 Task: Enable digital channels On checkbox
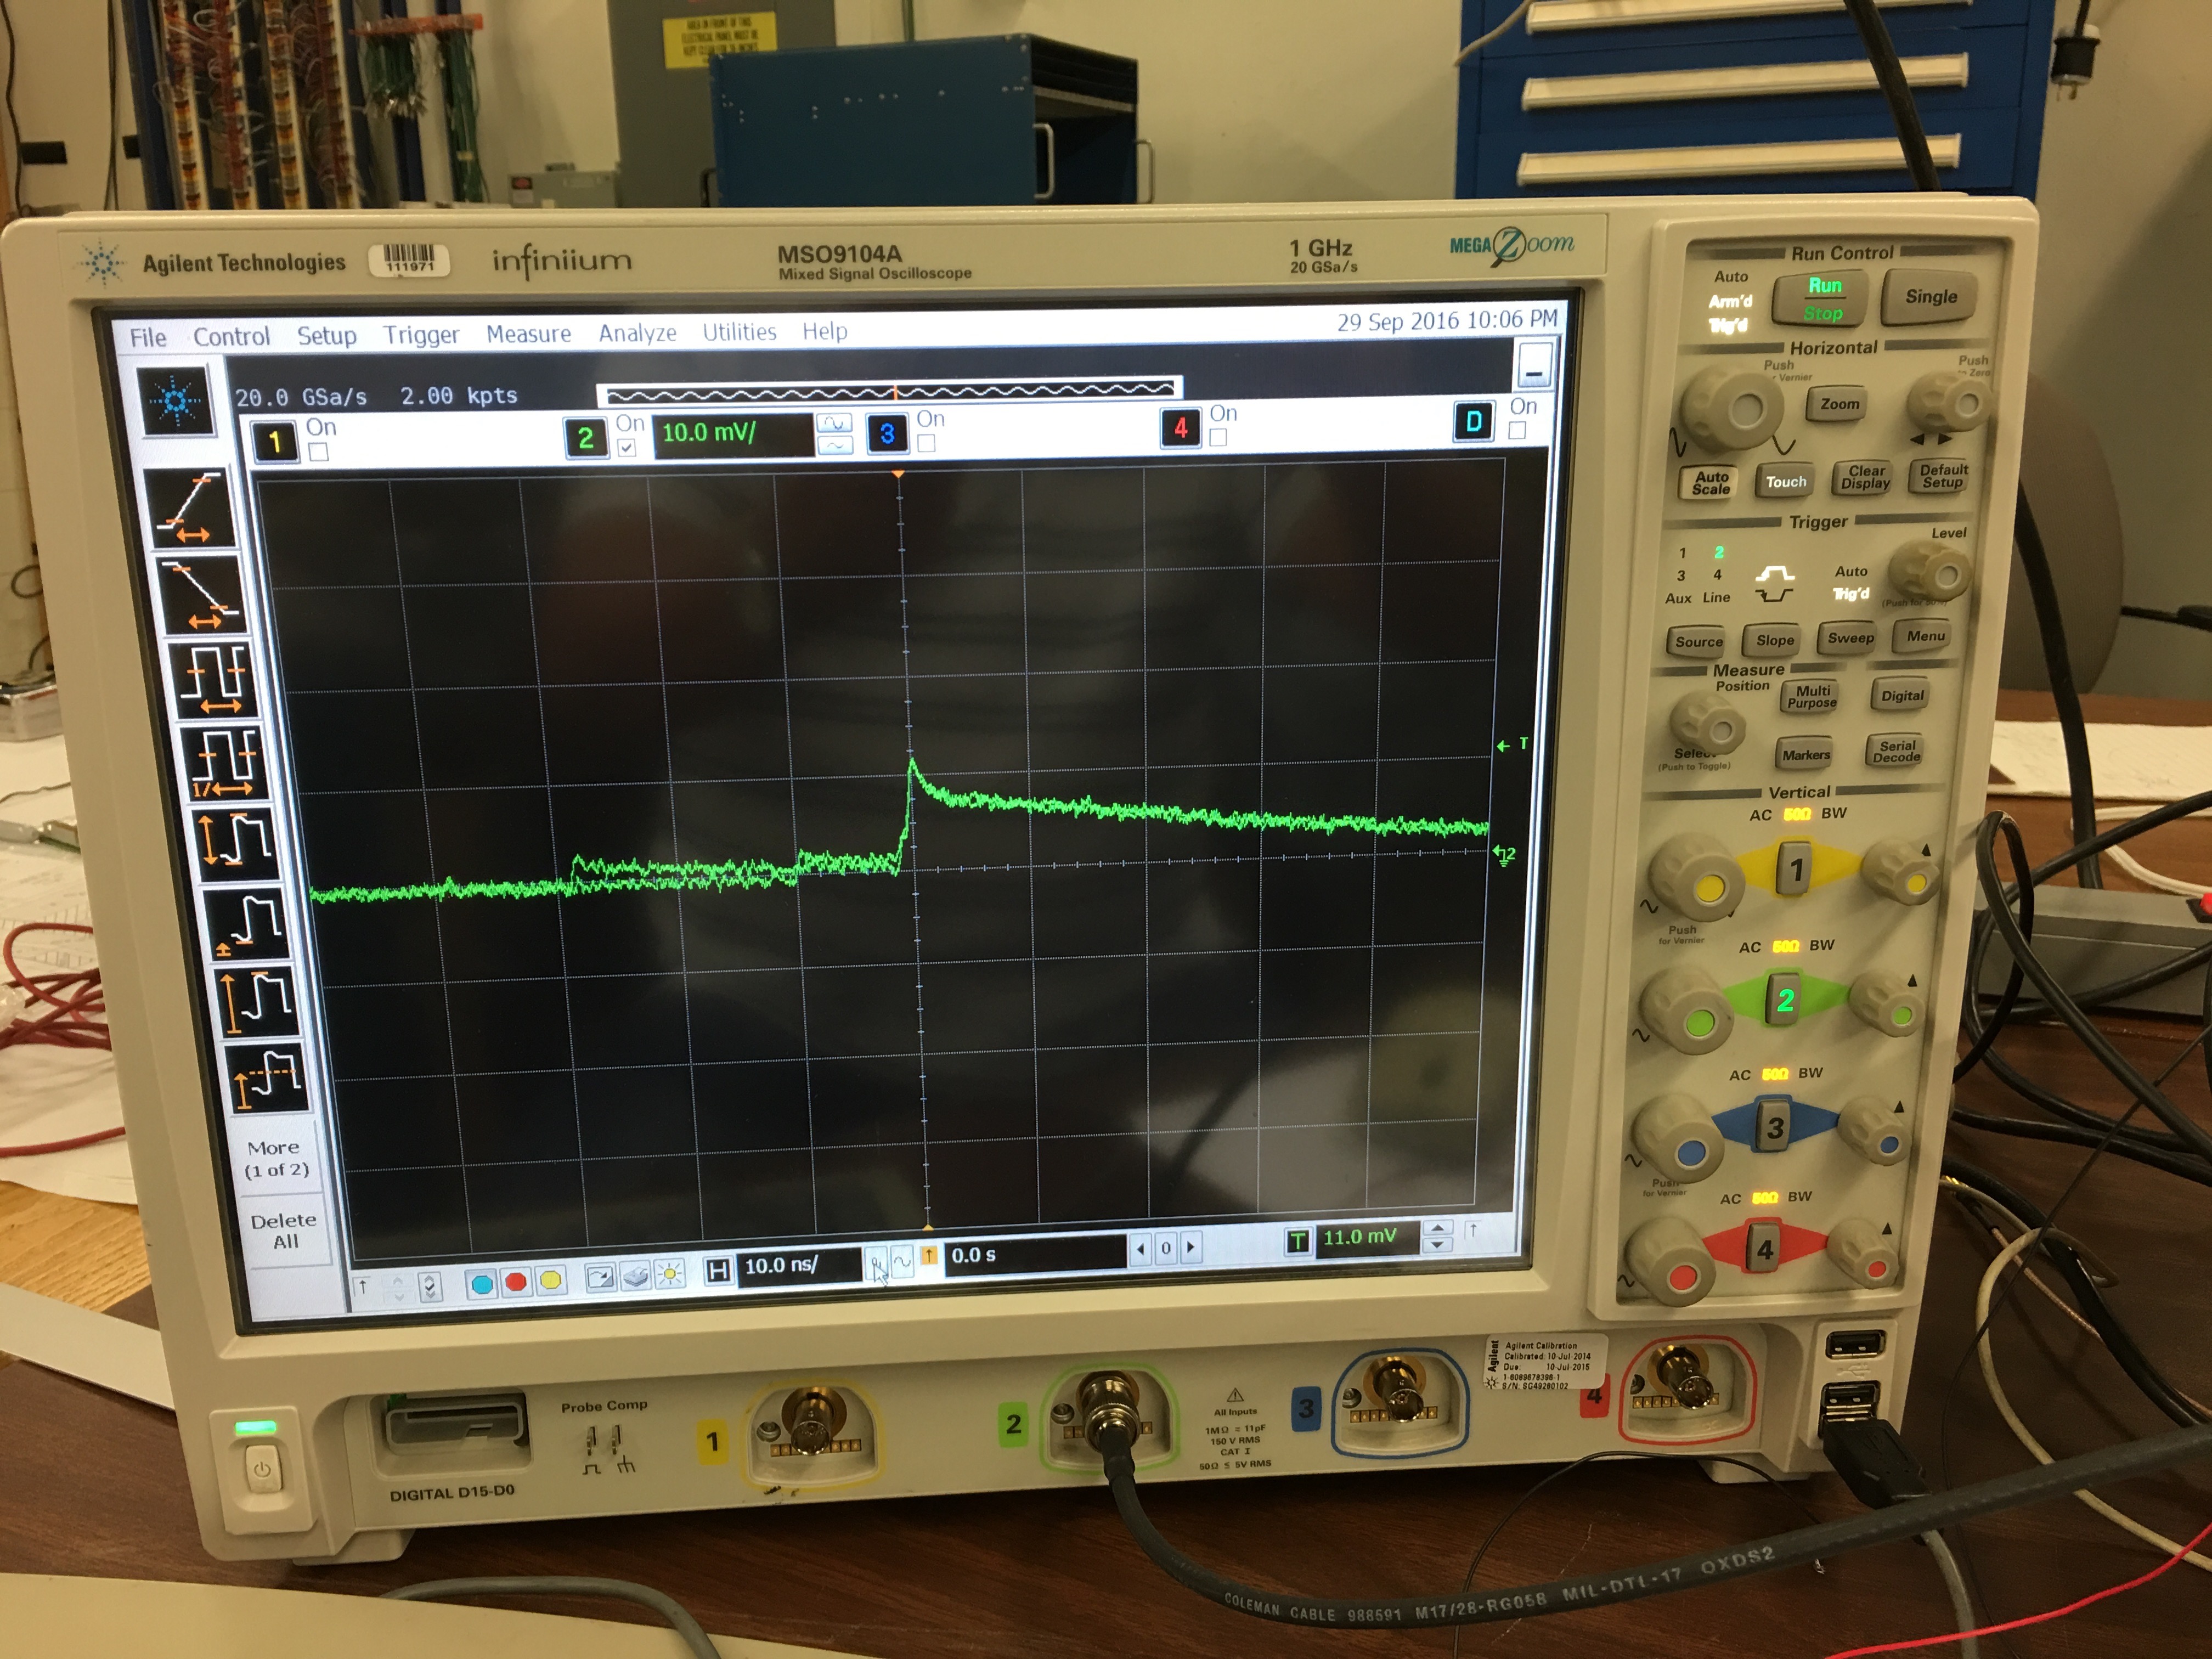[1518, 430]
